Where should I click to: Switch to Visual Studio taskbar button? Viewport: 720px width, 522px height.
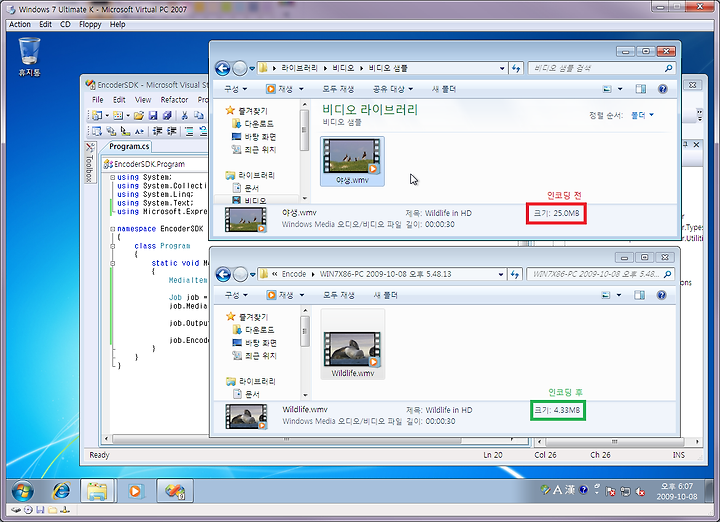click(174, 491)
